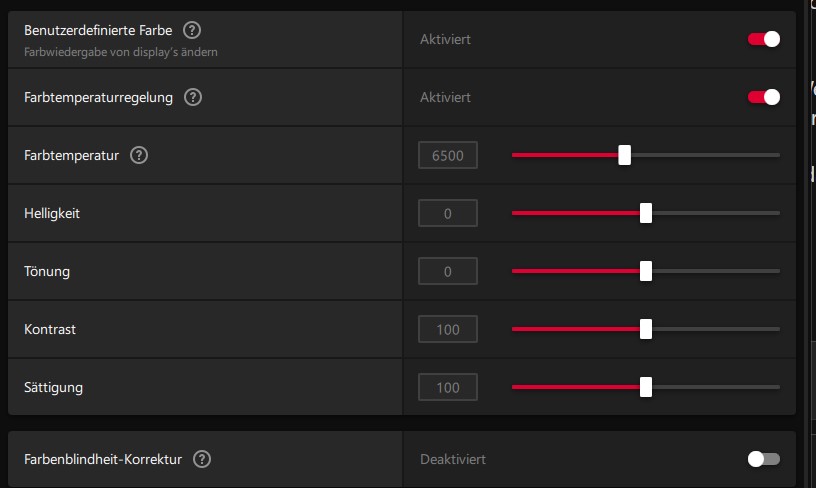816x488 pixels.
Task: Disable the Benutzerdefinierte Farbe toggle
Action: (764, 39)
